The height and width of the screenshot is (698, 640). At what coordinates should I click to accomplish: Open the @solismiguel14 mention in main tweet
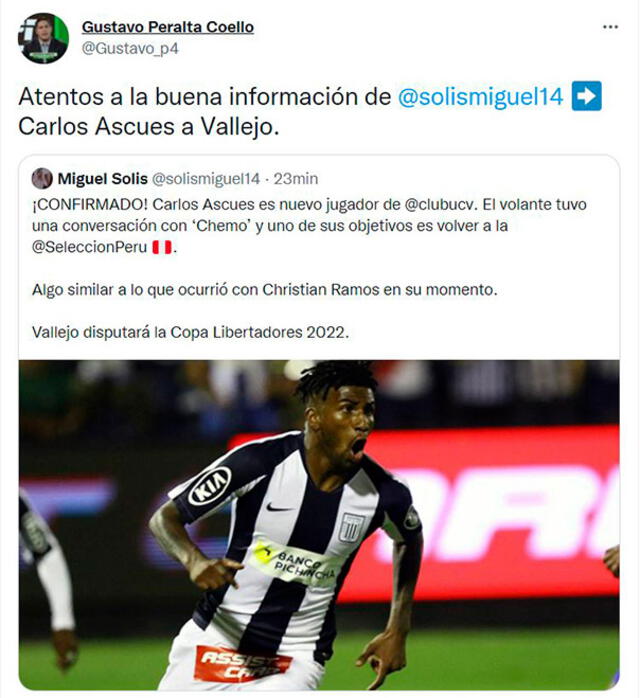point(481,97)
